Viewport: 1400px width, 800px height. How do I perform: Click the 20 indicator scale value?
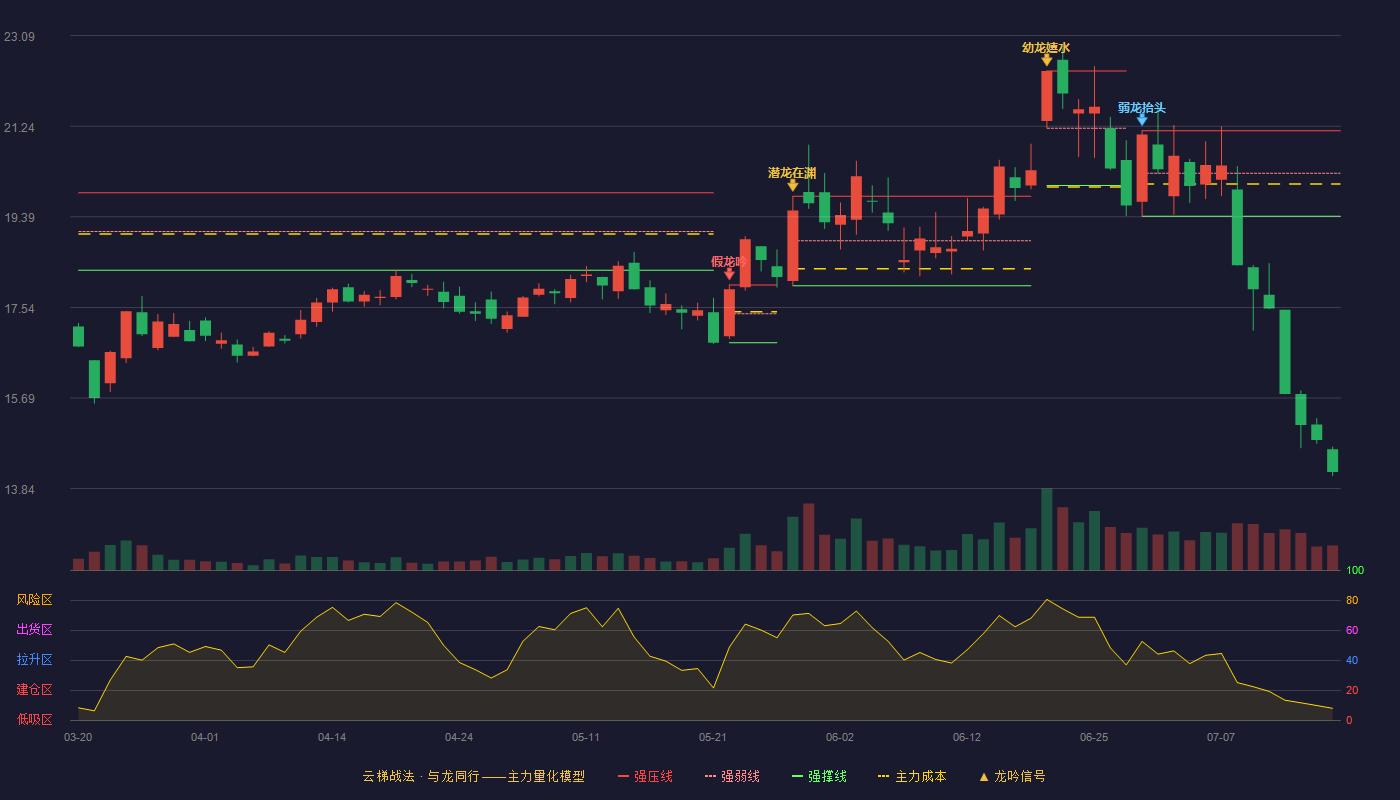coord(1352,691)
